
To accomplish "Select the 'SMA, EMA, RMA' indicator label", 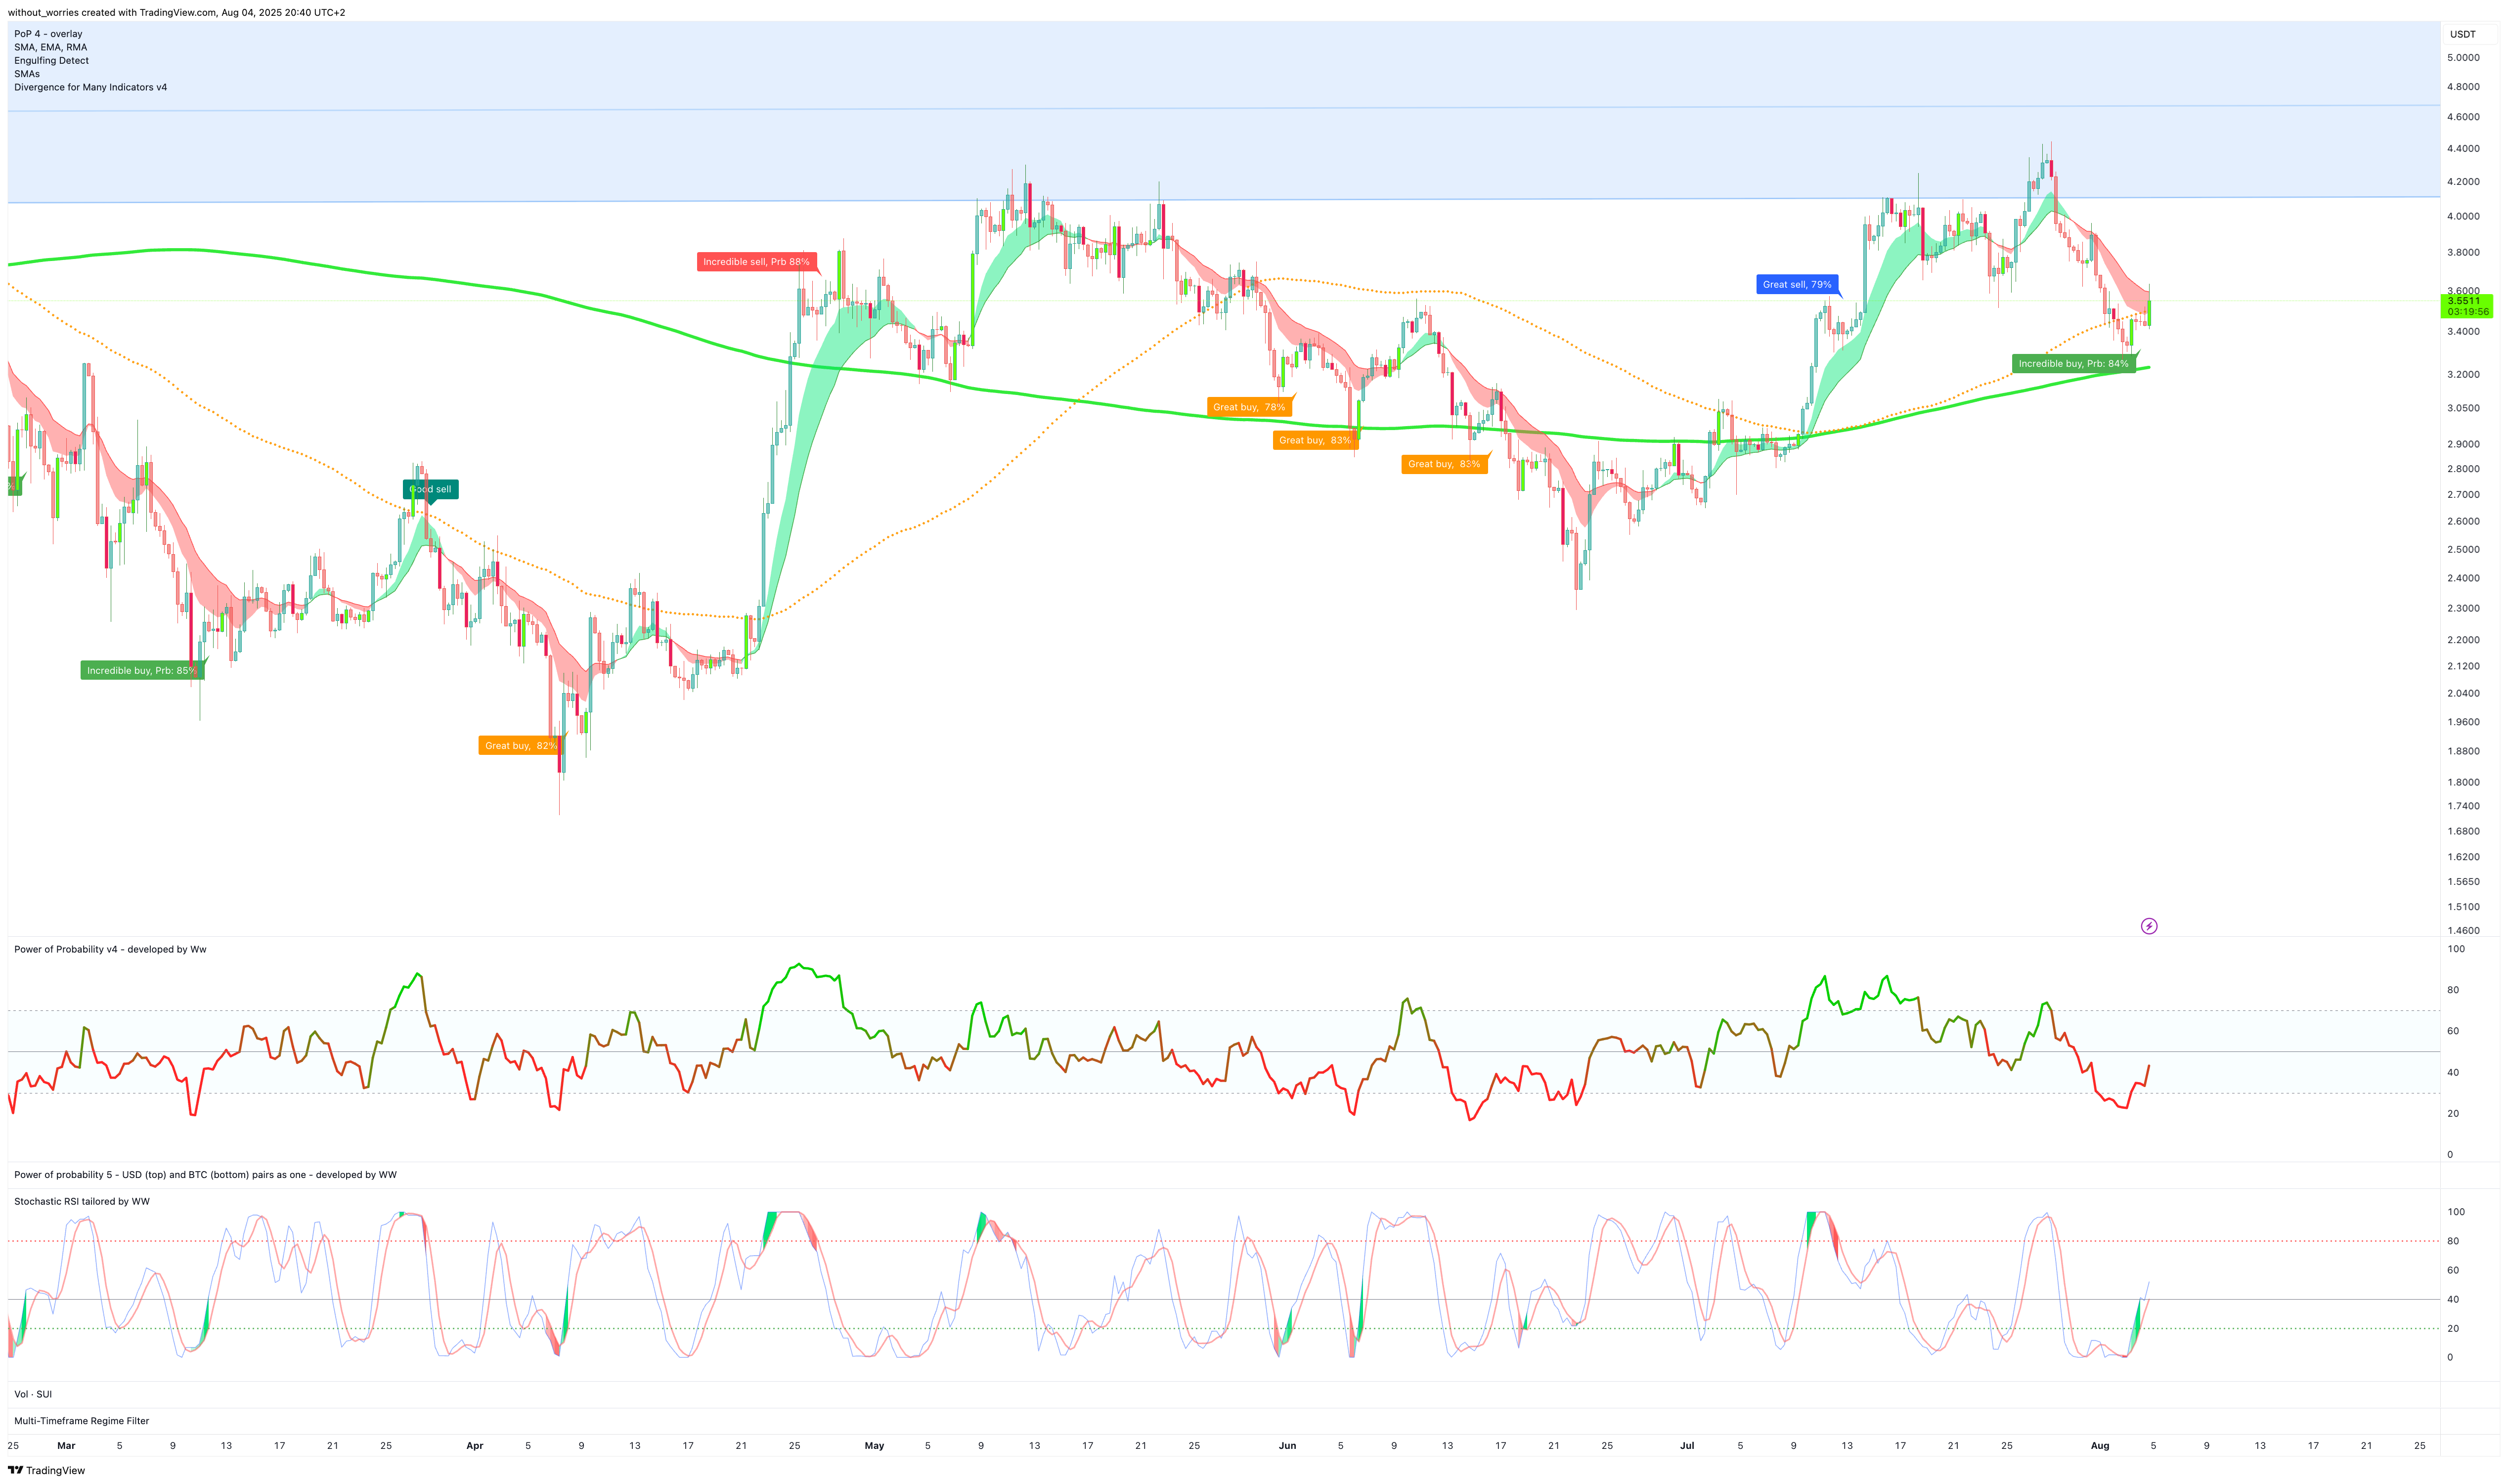I will pos(50,47).
